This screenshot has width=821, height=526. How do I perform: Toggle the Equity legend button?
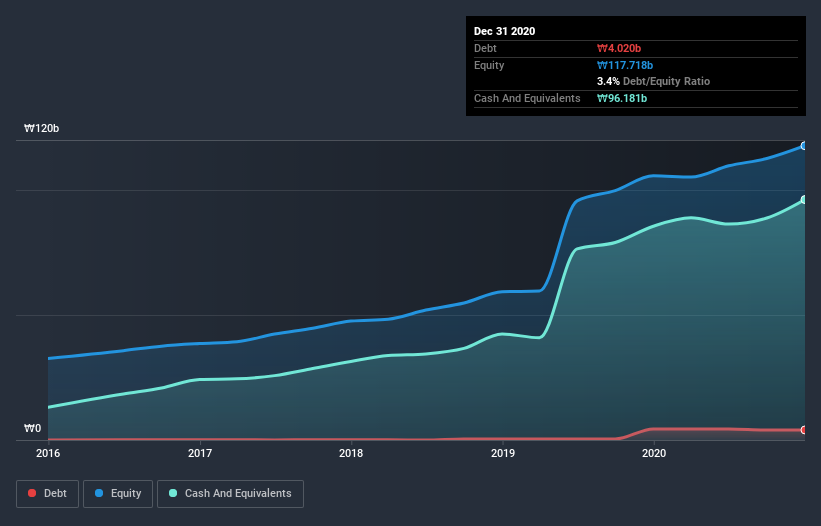(x=118, y=494)
